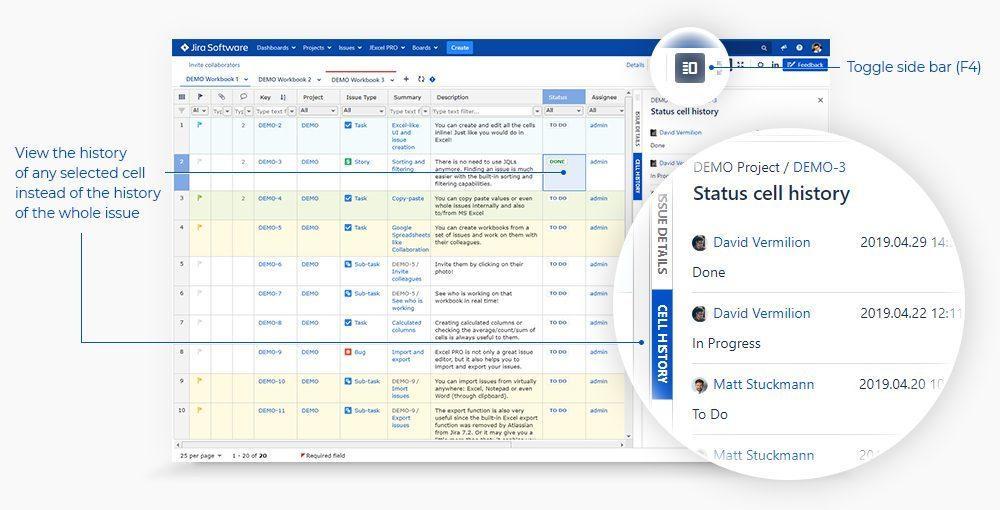Viewport: 1000px width, 510px height.
Task: Click the green flag on DEMO-4 row
Action: (200, 198)
